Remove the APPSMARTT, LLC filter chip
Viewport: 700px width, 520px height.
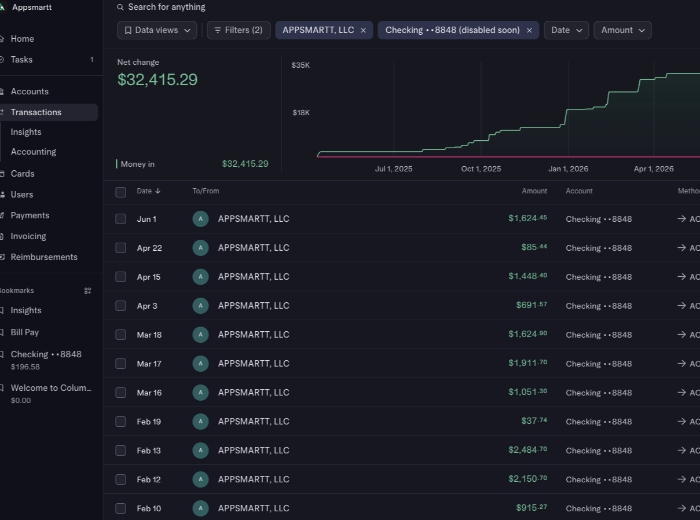pyautogui.click(x=363, y=30)
